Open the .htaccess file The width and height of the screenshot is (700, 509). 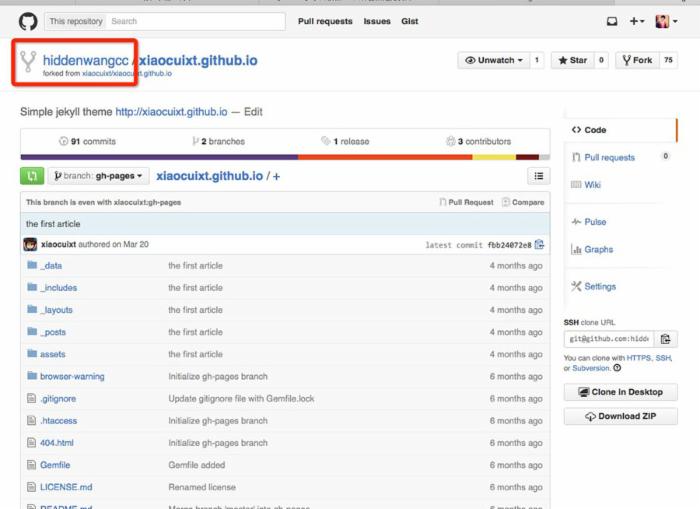58,421
